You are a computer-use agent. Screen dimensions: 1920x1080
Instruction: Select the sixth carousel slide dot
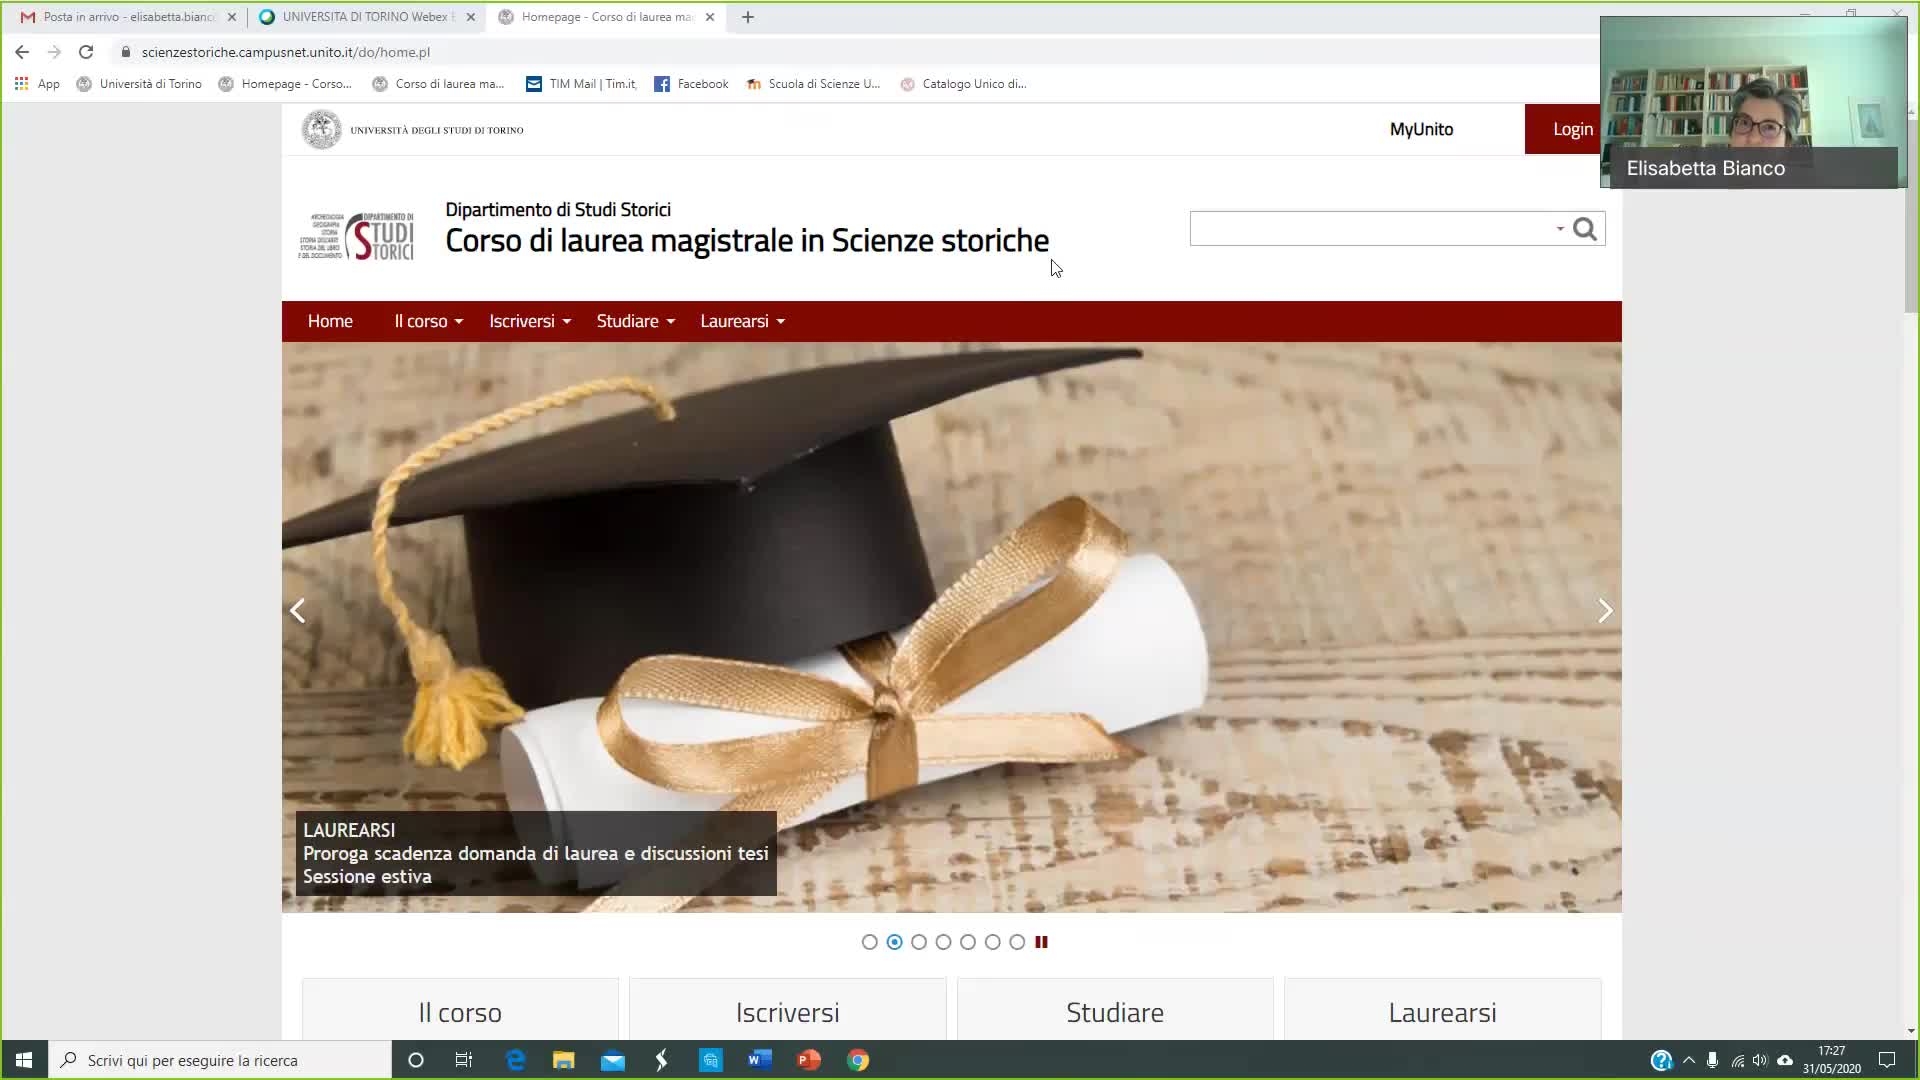tap(993, 942)
